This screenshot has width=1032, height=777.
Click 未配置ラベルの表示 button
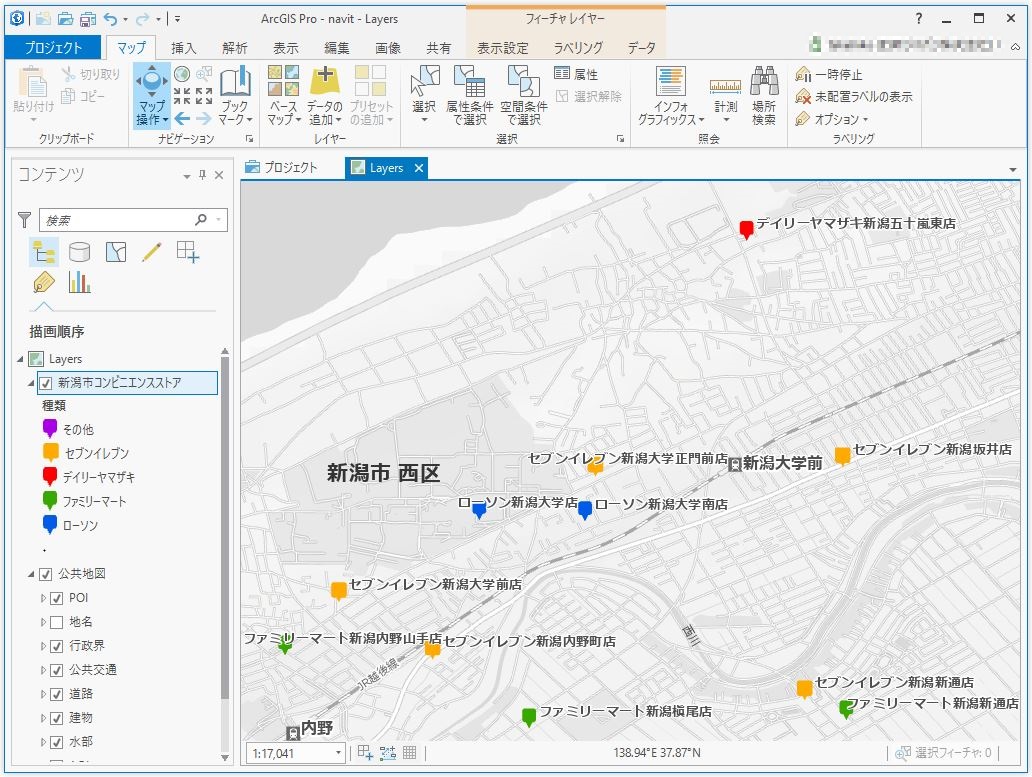pos(854,97)
